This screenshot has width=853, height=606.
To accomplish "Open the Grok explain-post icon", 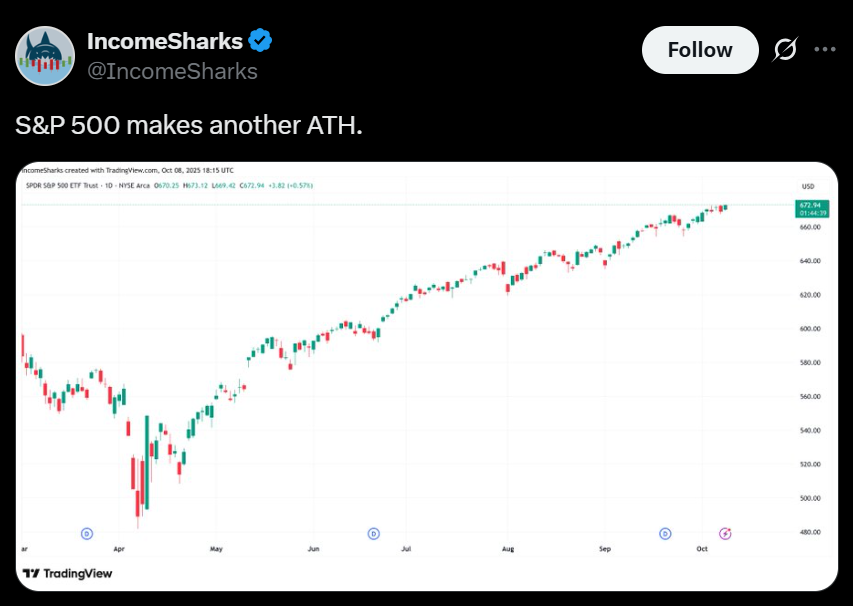I will (x=785, y=50).
